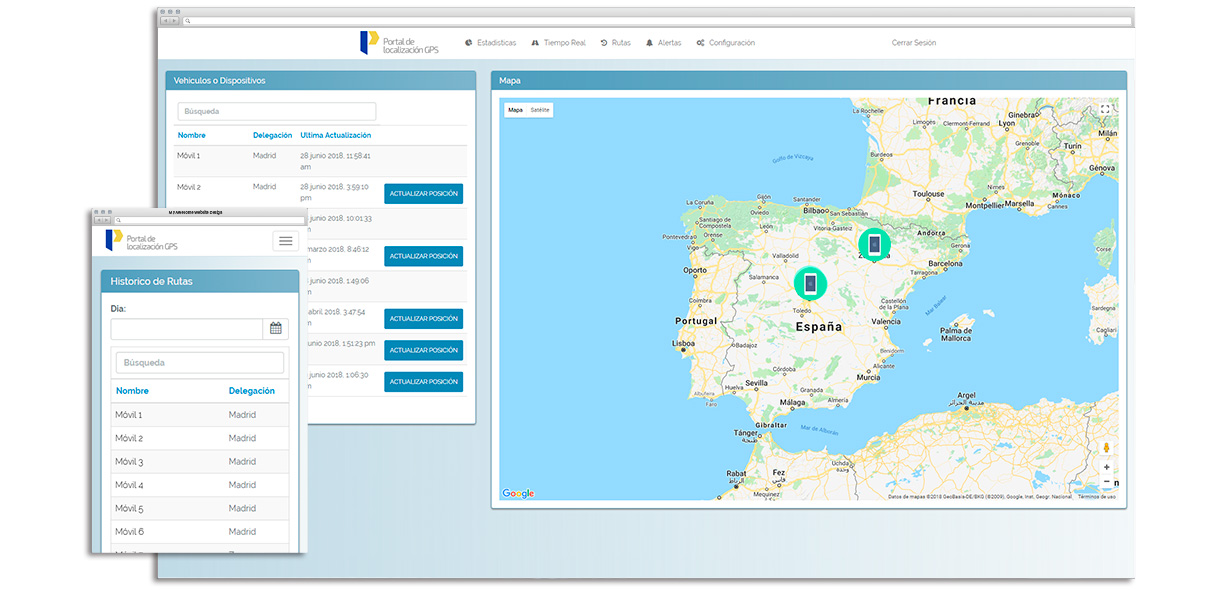Click the Búsqueda field in Vehículos o Dispositivos
This screenshot has width=1227, height=590.
(x=277, y=111)
